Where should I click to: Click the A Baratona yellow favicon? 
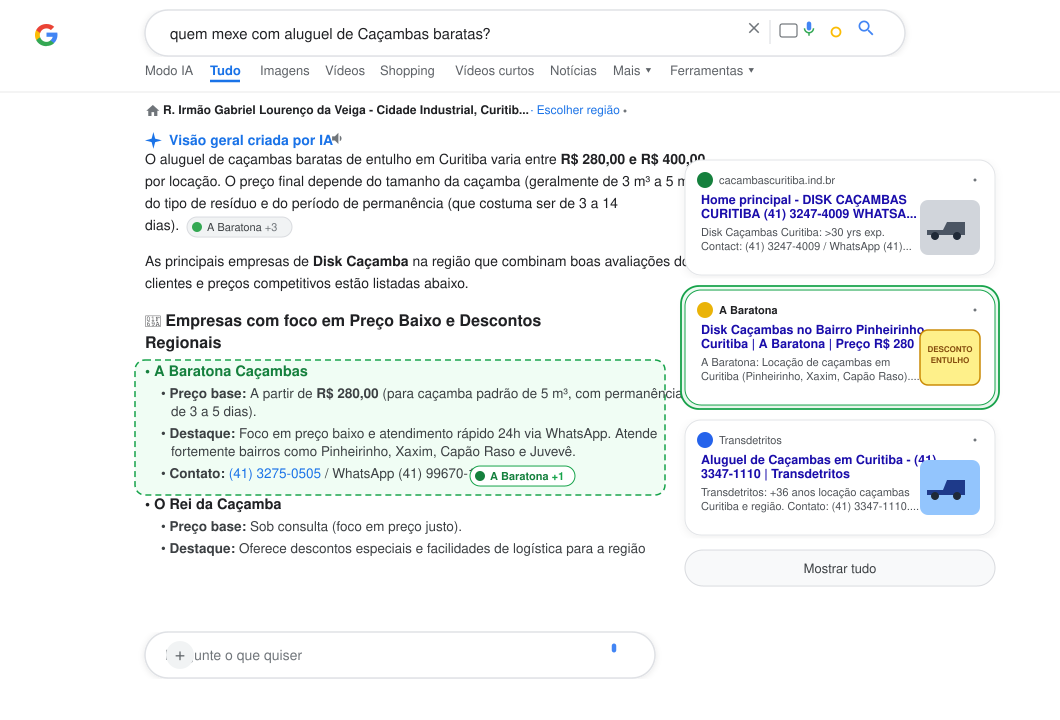[705, 310]
